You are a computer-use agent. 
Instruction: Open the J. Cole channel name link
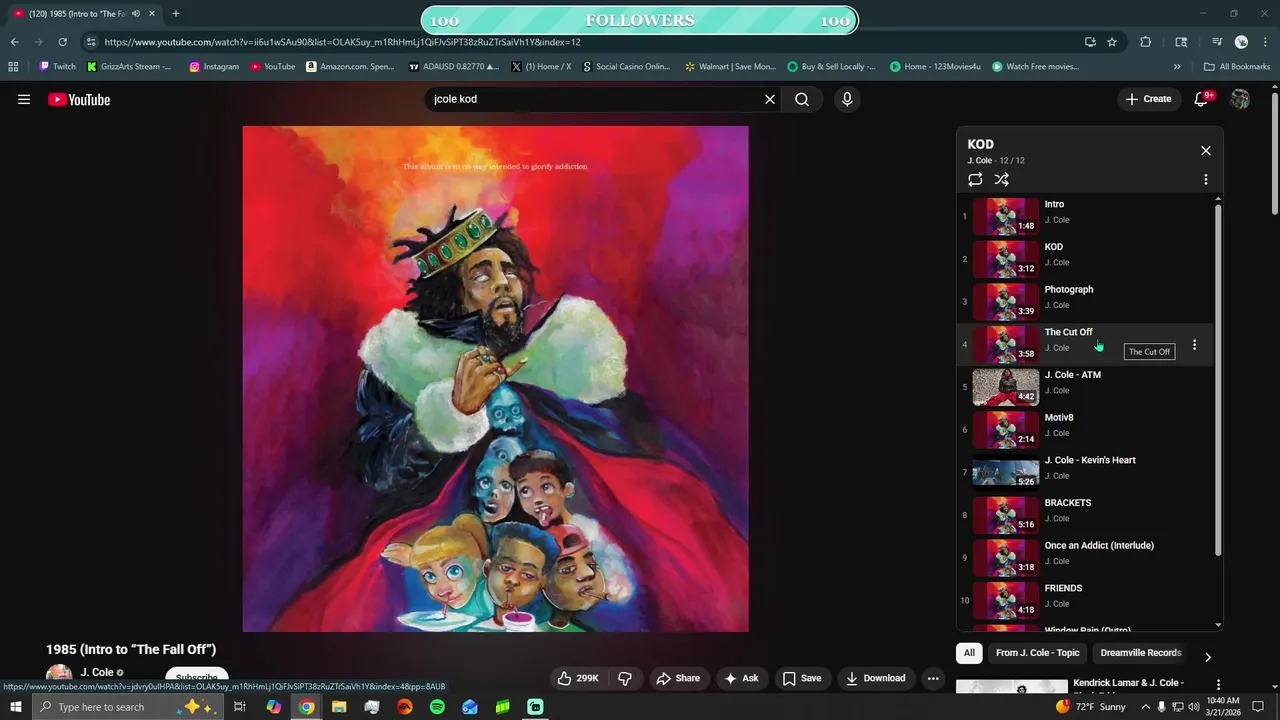coord(97,673)
